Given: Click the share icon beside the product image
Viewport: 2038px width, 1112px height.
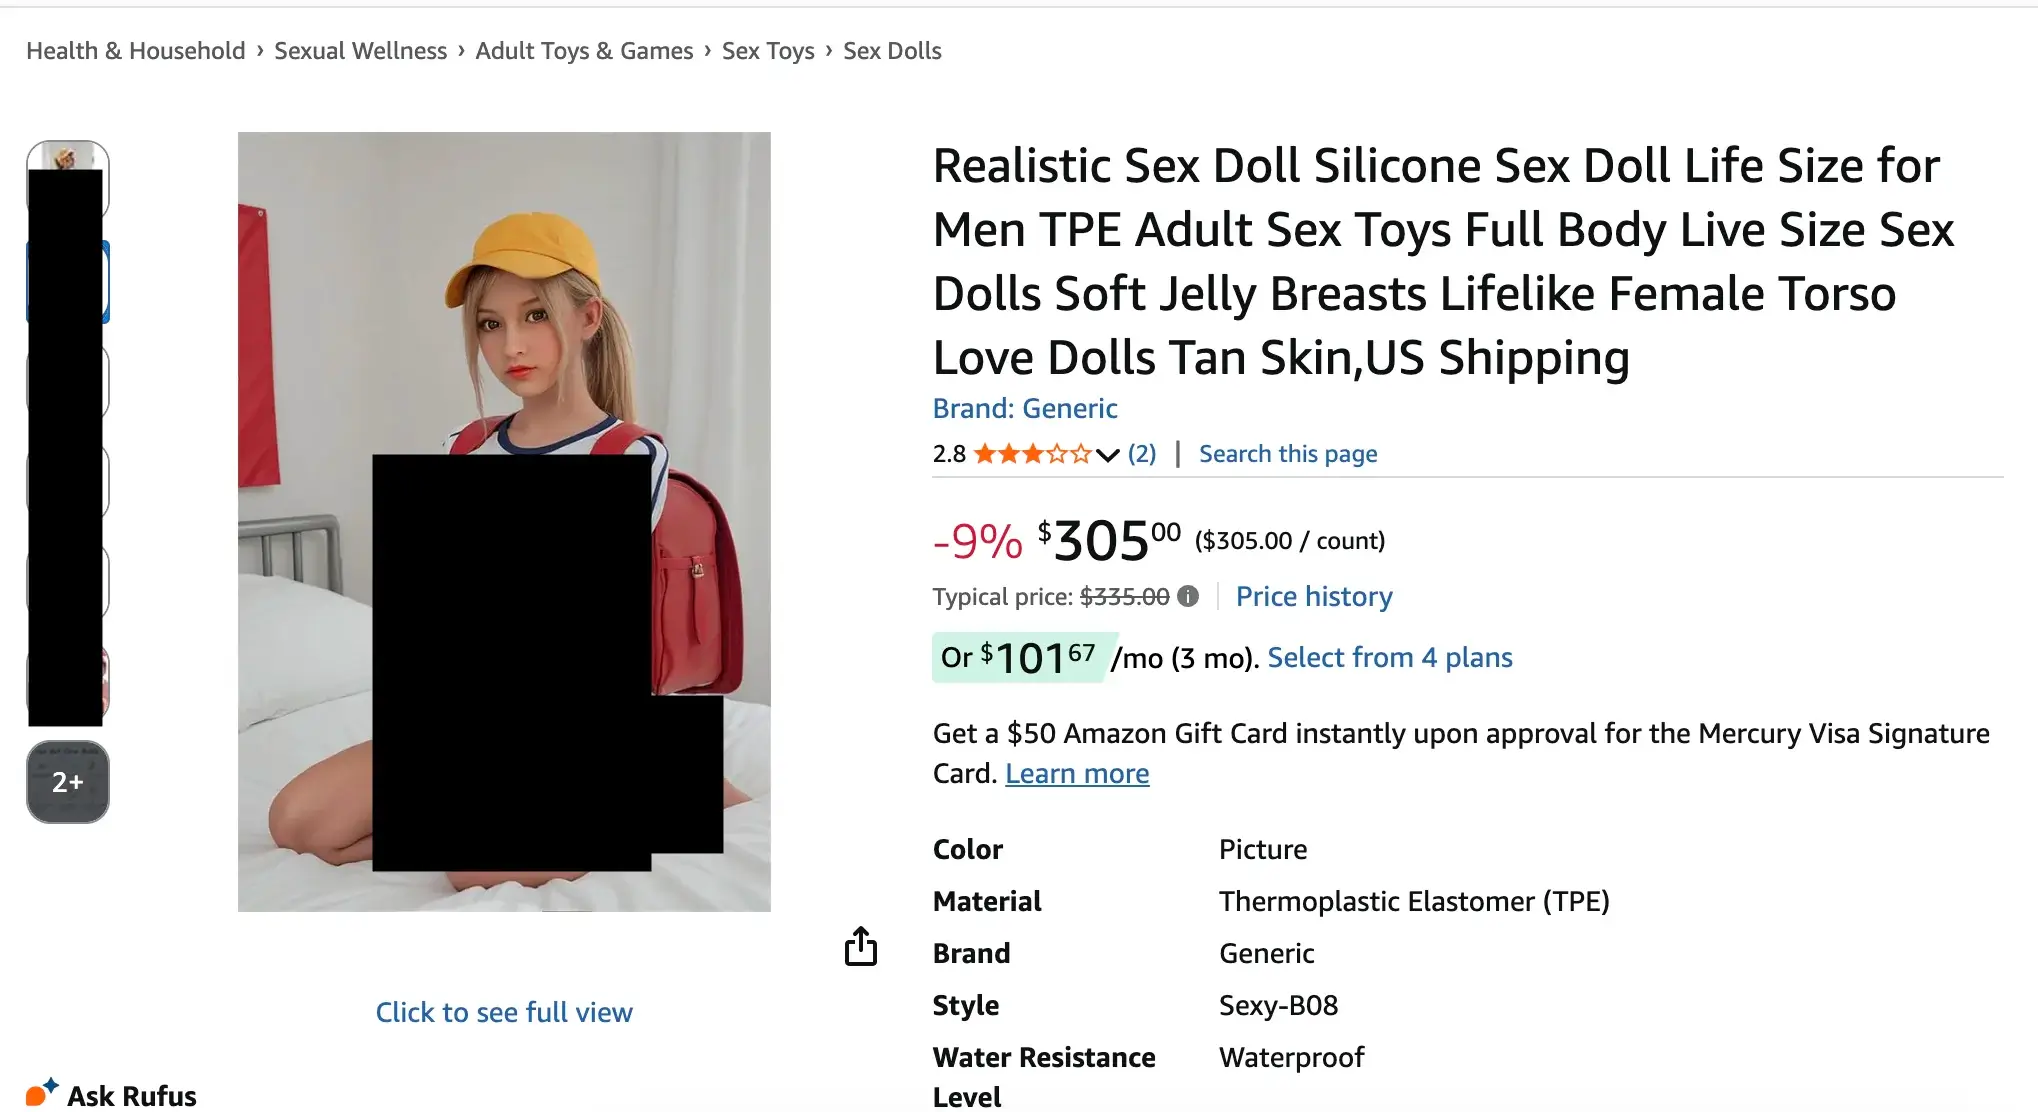Looking at the screenshot, I should pos(860,946).
